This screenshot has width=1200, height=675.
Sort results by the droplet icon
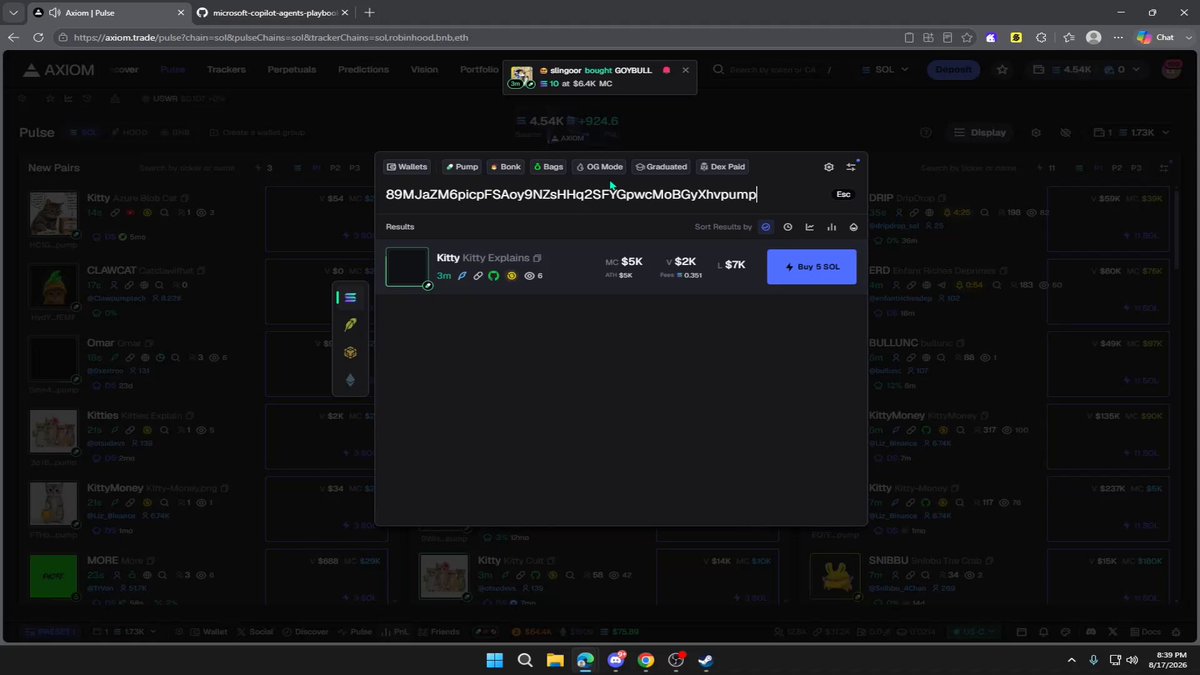[x=853, y=227]
